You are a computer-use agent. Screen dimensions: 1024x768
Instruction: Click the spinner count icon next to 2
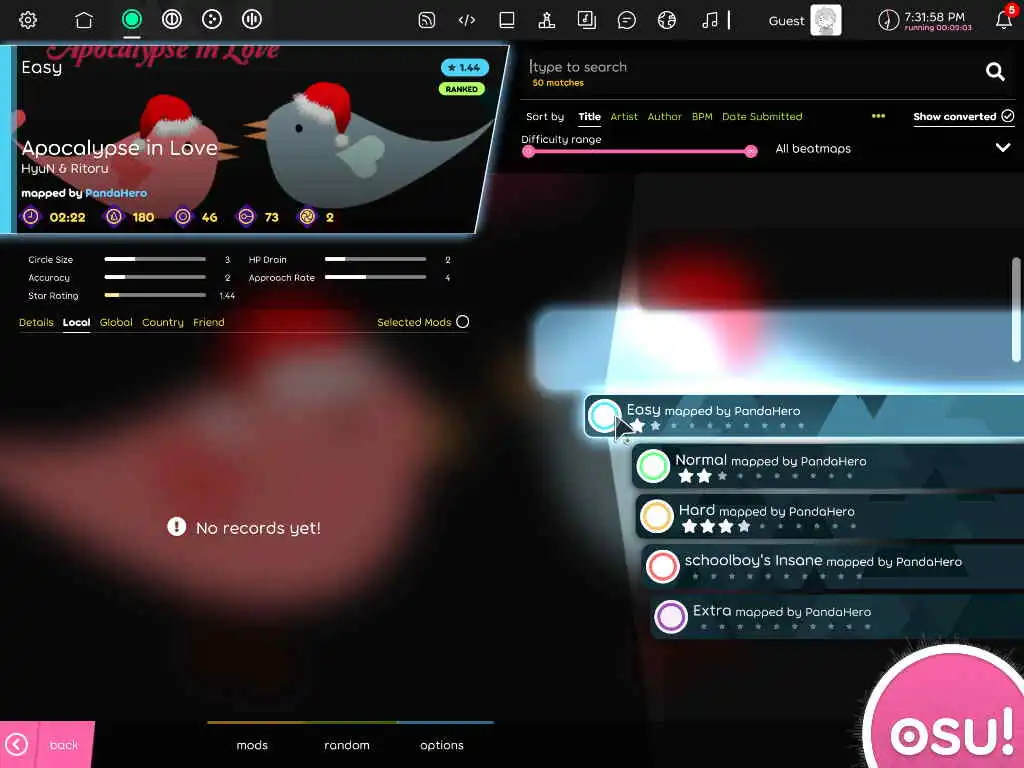tap(307, 216)
